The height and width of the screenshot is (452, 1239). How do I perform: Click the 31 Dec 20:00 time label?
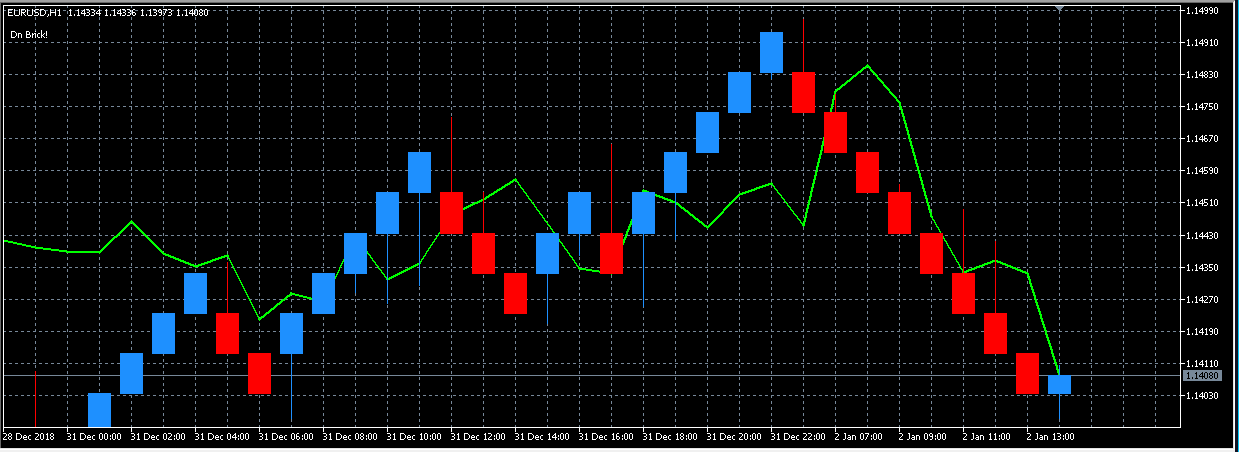(x=734, y=437)
